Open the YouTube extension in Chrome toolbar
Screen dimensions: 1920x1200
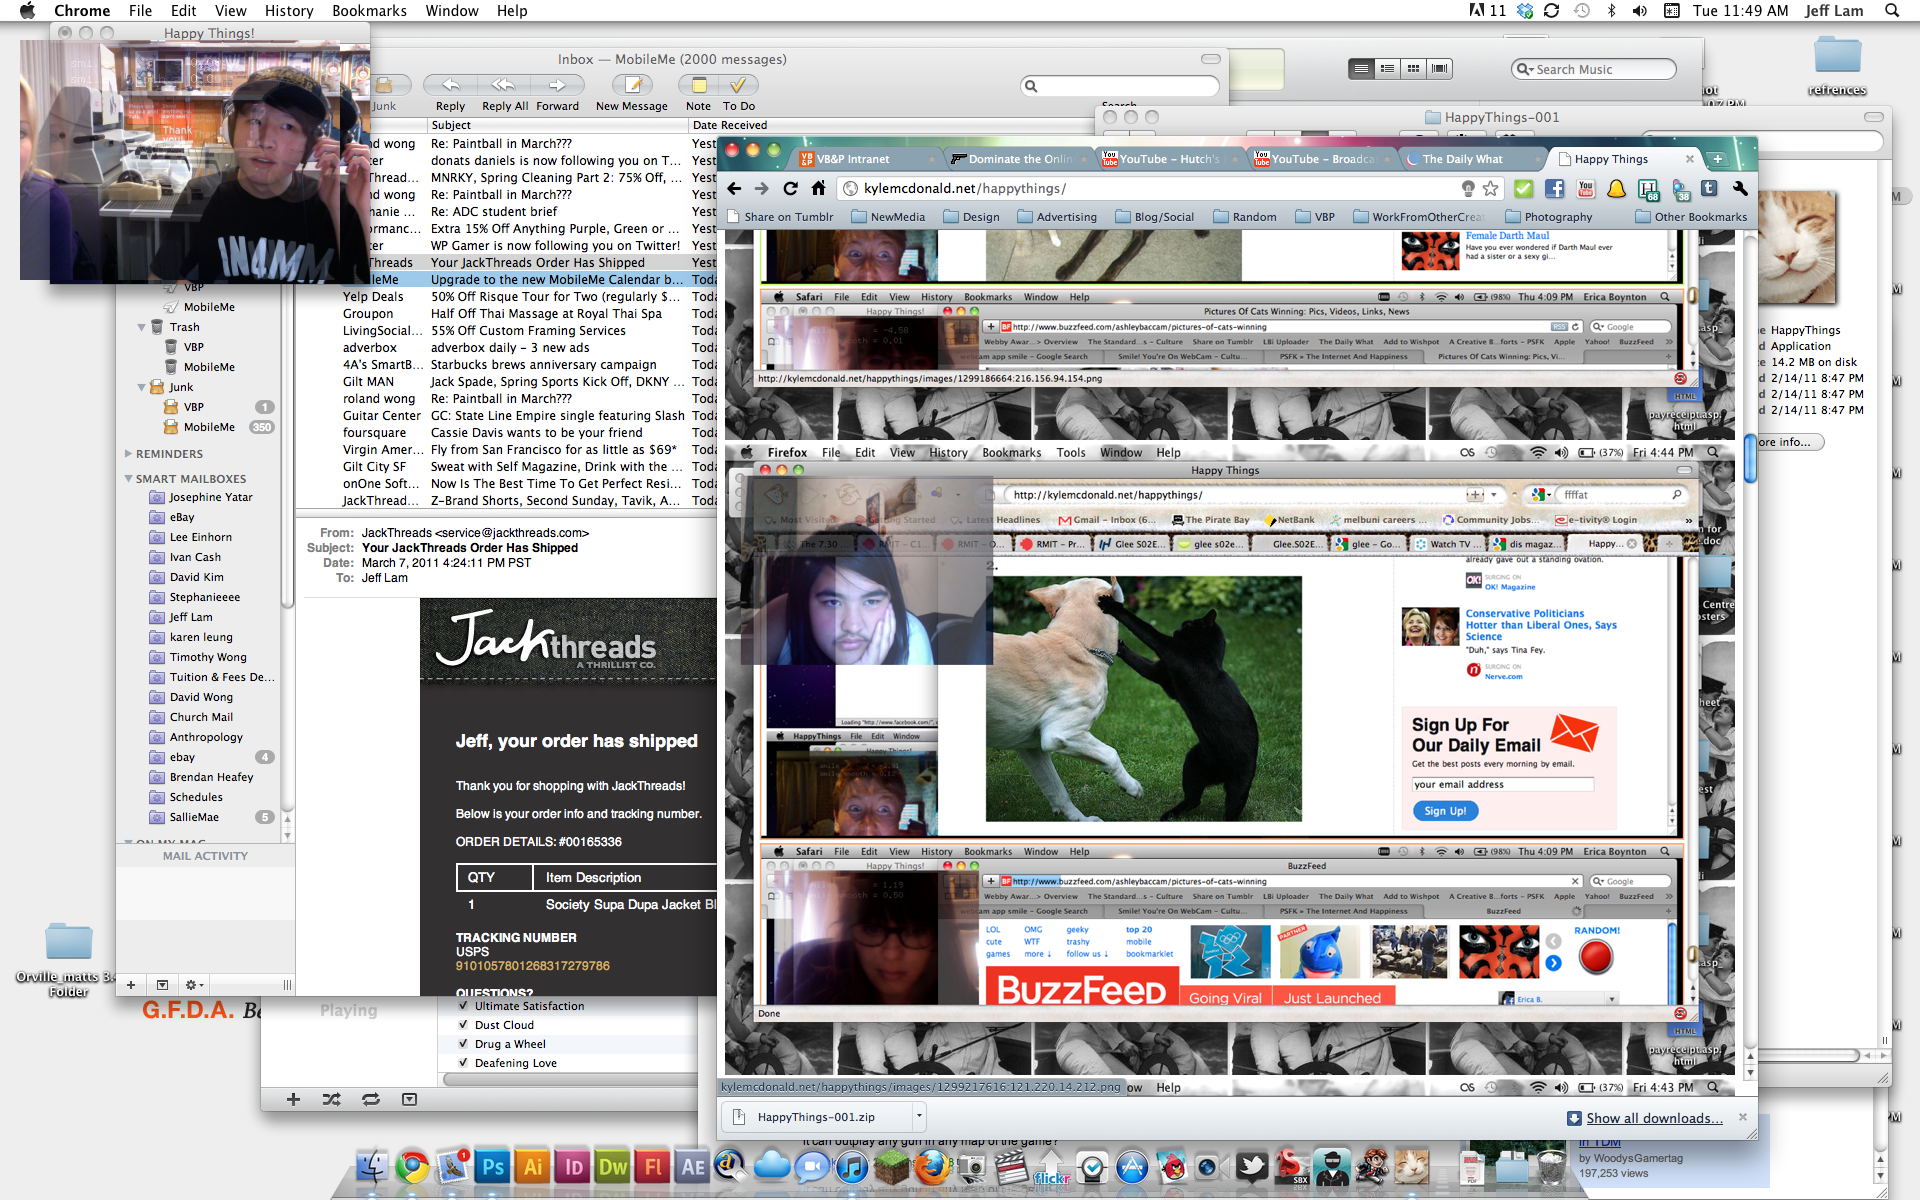pos(1585,188)
